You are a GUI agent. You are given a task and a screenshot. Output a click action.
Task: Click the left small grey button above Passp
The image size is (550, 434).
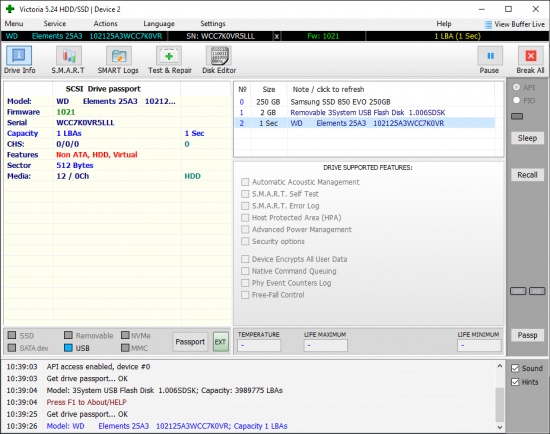[518, 291]
